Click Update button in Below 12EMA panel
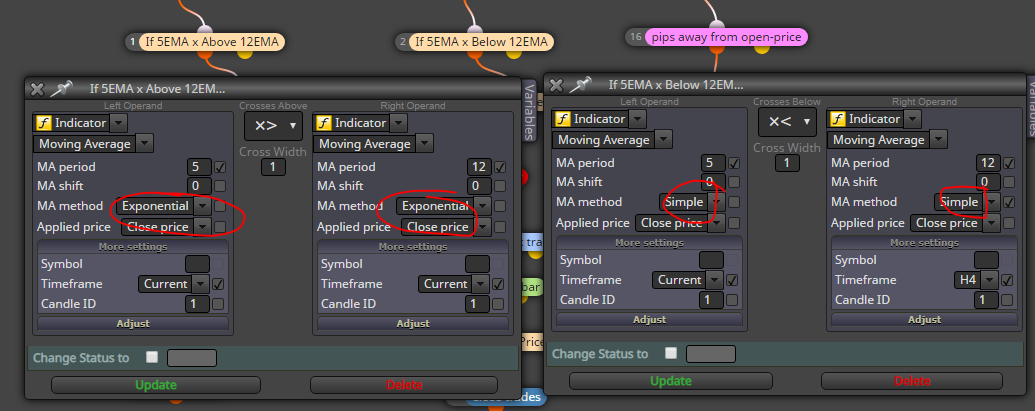The height and width of the screenshot is (411, 1035). coord(671,381)
